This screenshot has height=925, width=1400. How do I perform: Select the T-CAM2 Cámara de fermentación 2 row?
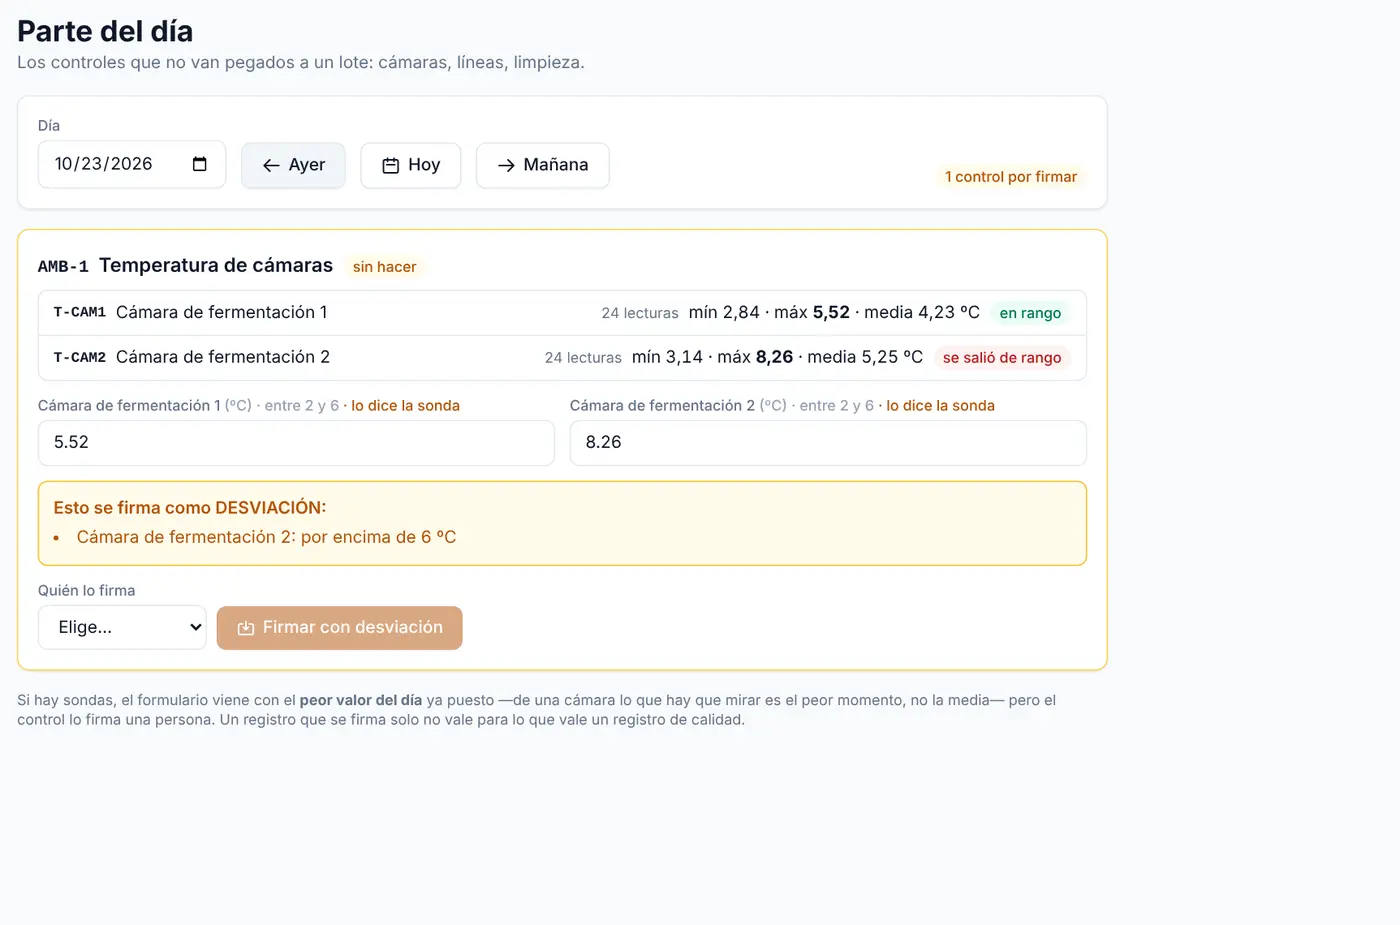[x=562, y=358]
